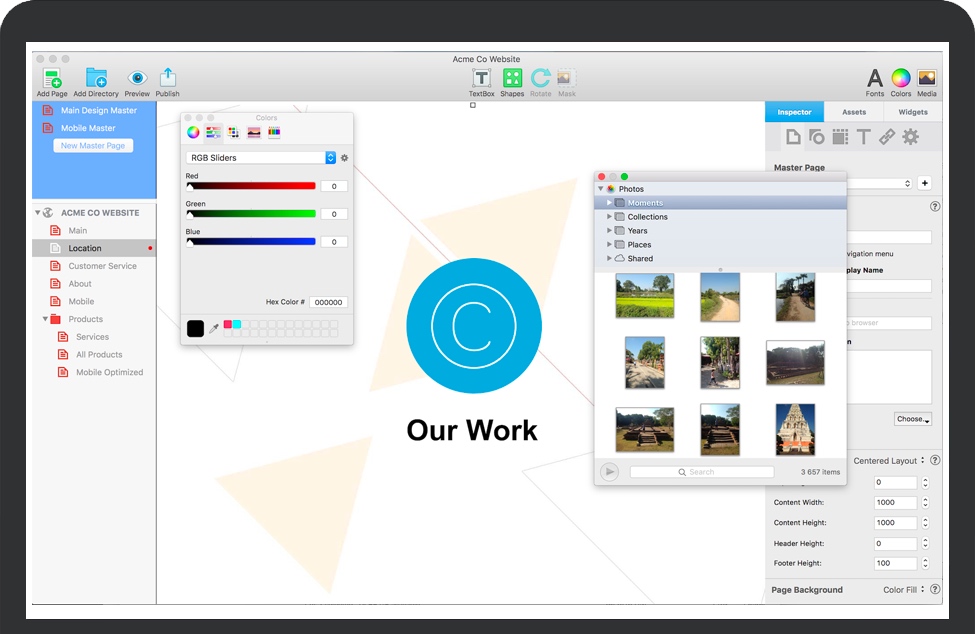Image resolution: width=975 pixels, height=634 pixels.
Task: Click the Publish toolbar icon
Action: (x=168, y=79)
